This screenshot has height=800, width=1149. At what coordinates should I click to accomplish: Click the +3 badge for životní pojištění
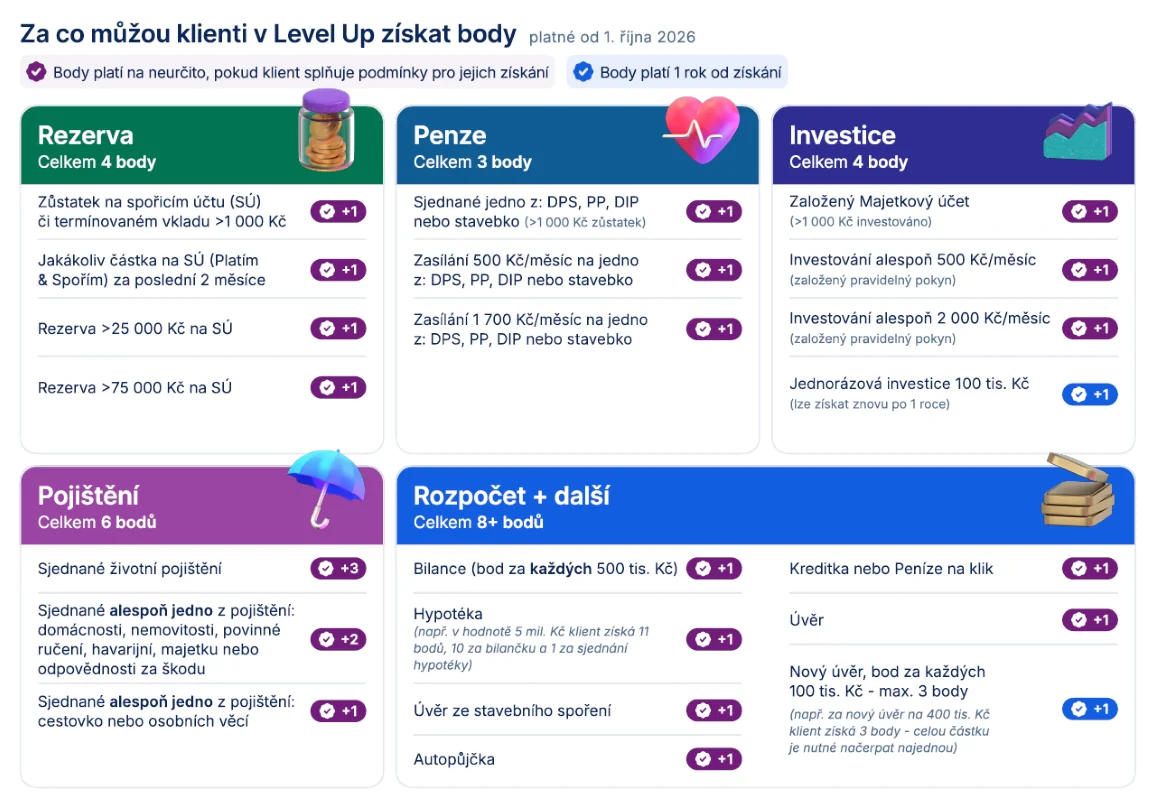click(x=339, y=568)
